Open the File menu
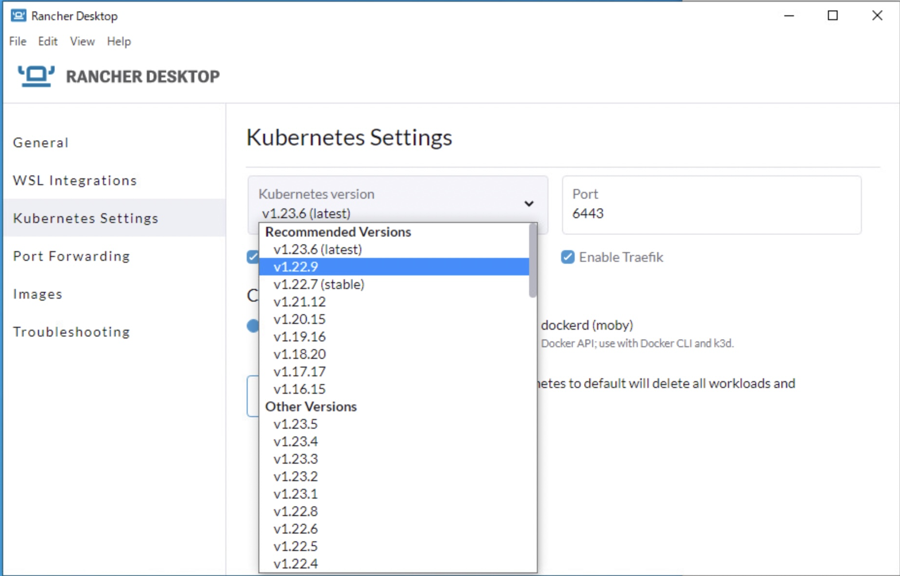Viewport: 900px width, 576px height. [x=18, y=41]
